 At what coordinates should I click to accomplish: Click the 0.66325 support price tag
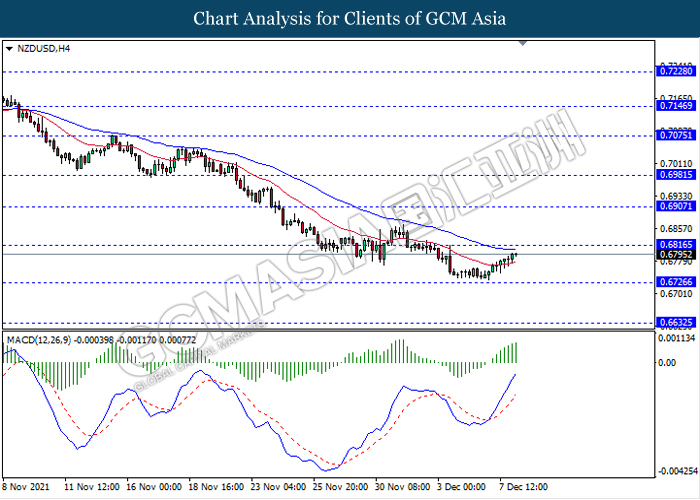[x=676, y=323]
